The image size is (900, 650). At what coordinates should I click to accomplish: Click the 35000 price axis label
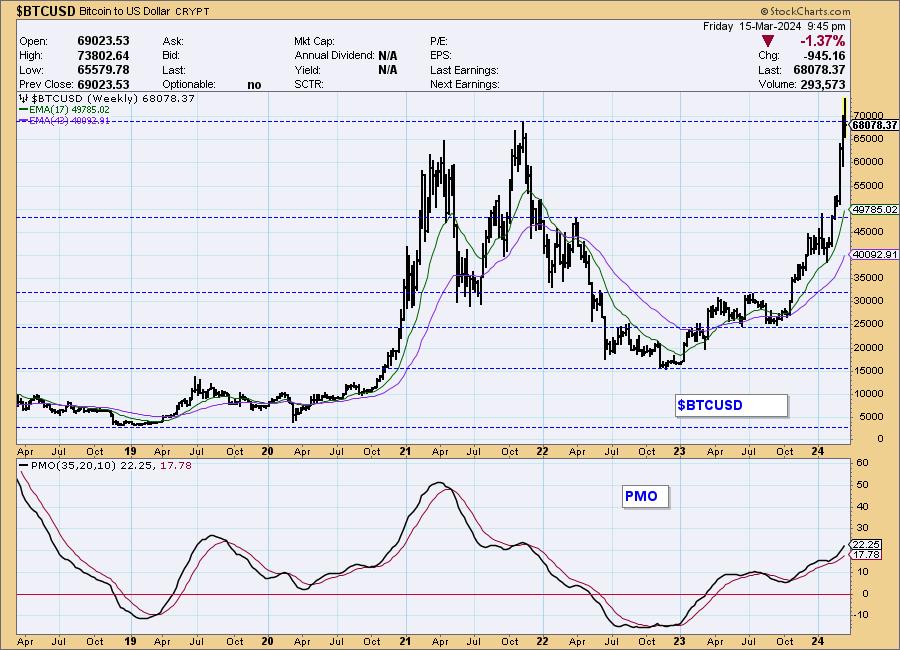(868, 278)
